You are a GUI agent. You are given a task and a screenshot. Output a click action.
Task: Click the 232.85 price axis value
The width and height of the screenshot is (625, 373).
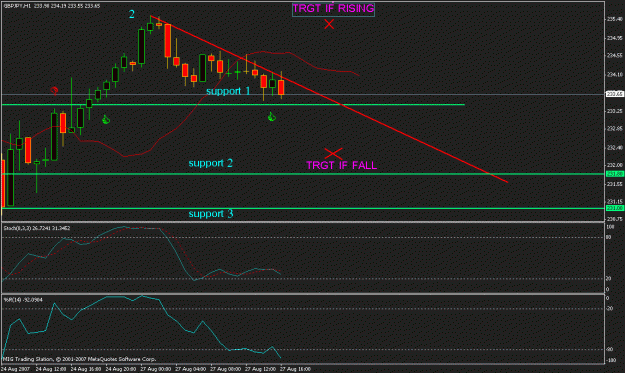coord(615,128)
